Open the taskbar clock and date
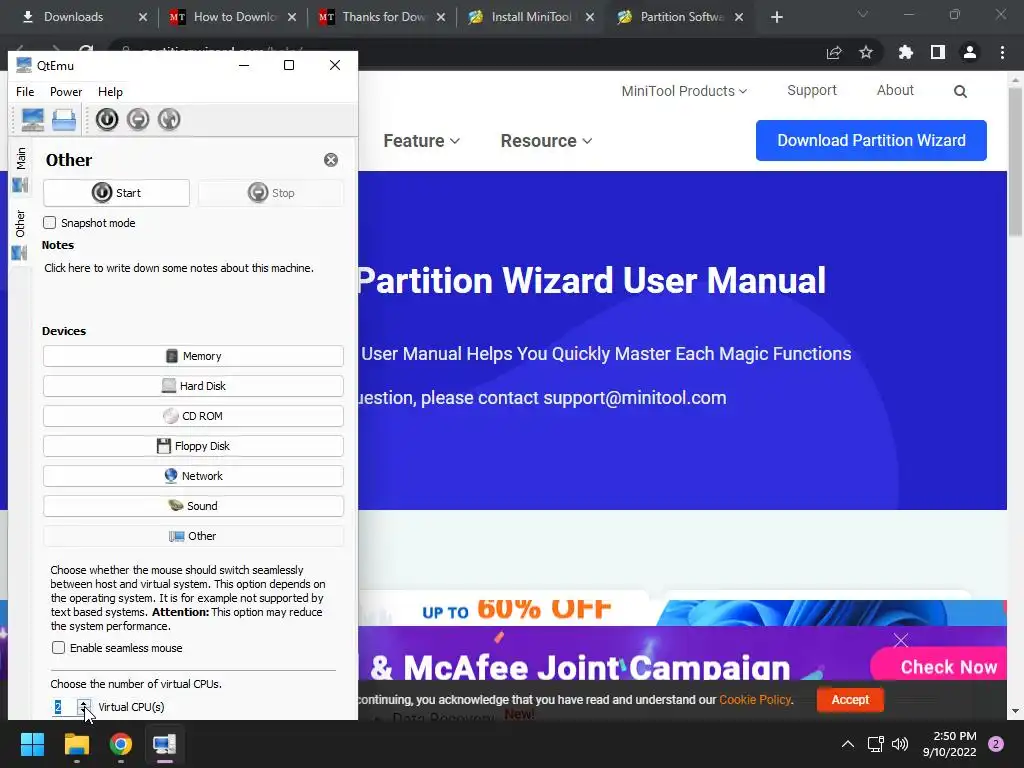This screenshot has width=1024, height=768. pyautogui.click(x=950, y=744)
